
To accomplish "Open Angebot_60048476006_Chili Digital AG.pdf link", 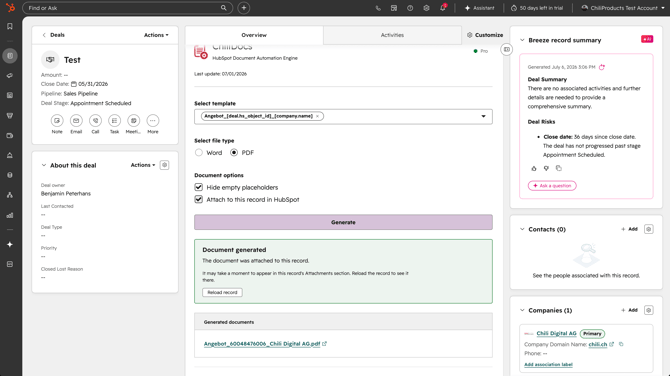I will 262,344.
